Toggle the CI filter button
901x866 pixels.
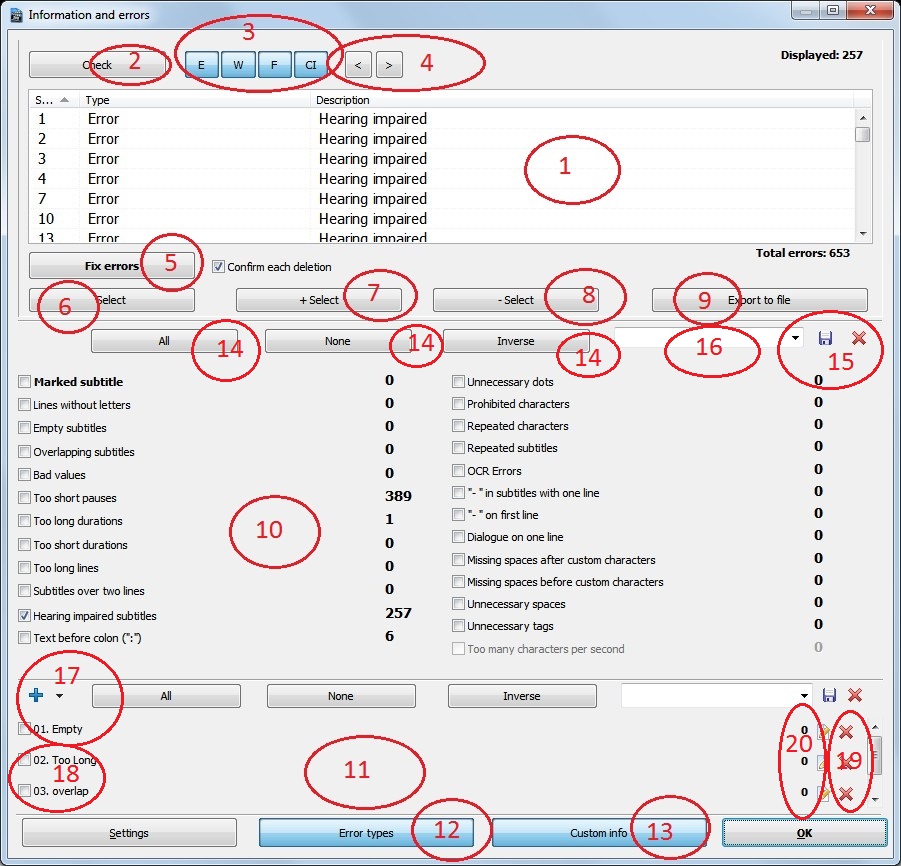pos(311,64)
